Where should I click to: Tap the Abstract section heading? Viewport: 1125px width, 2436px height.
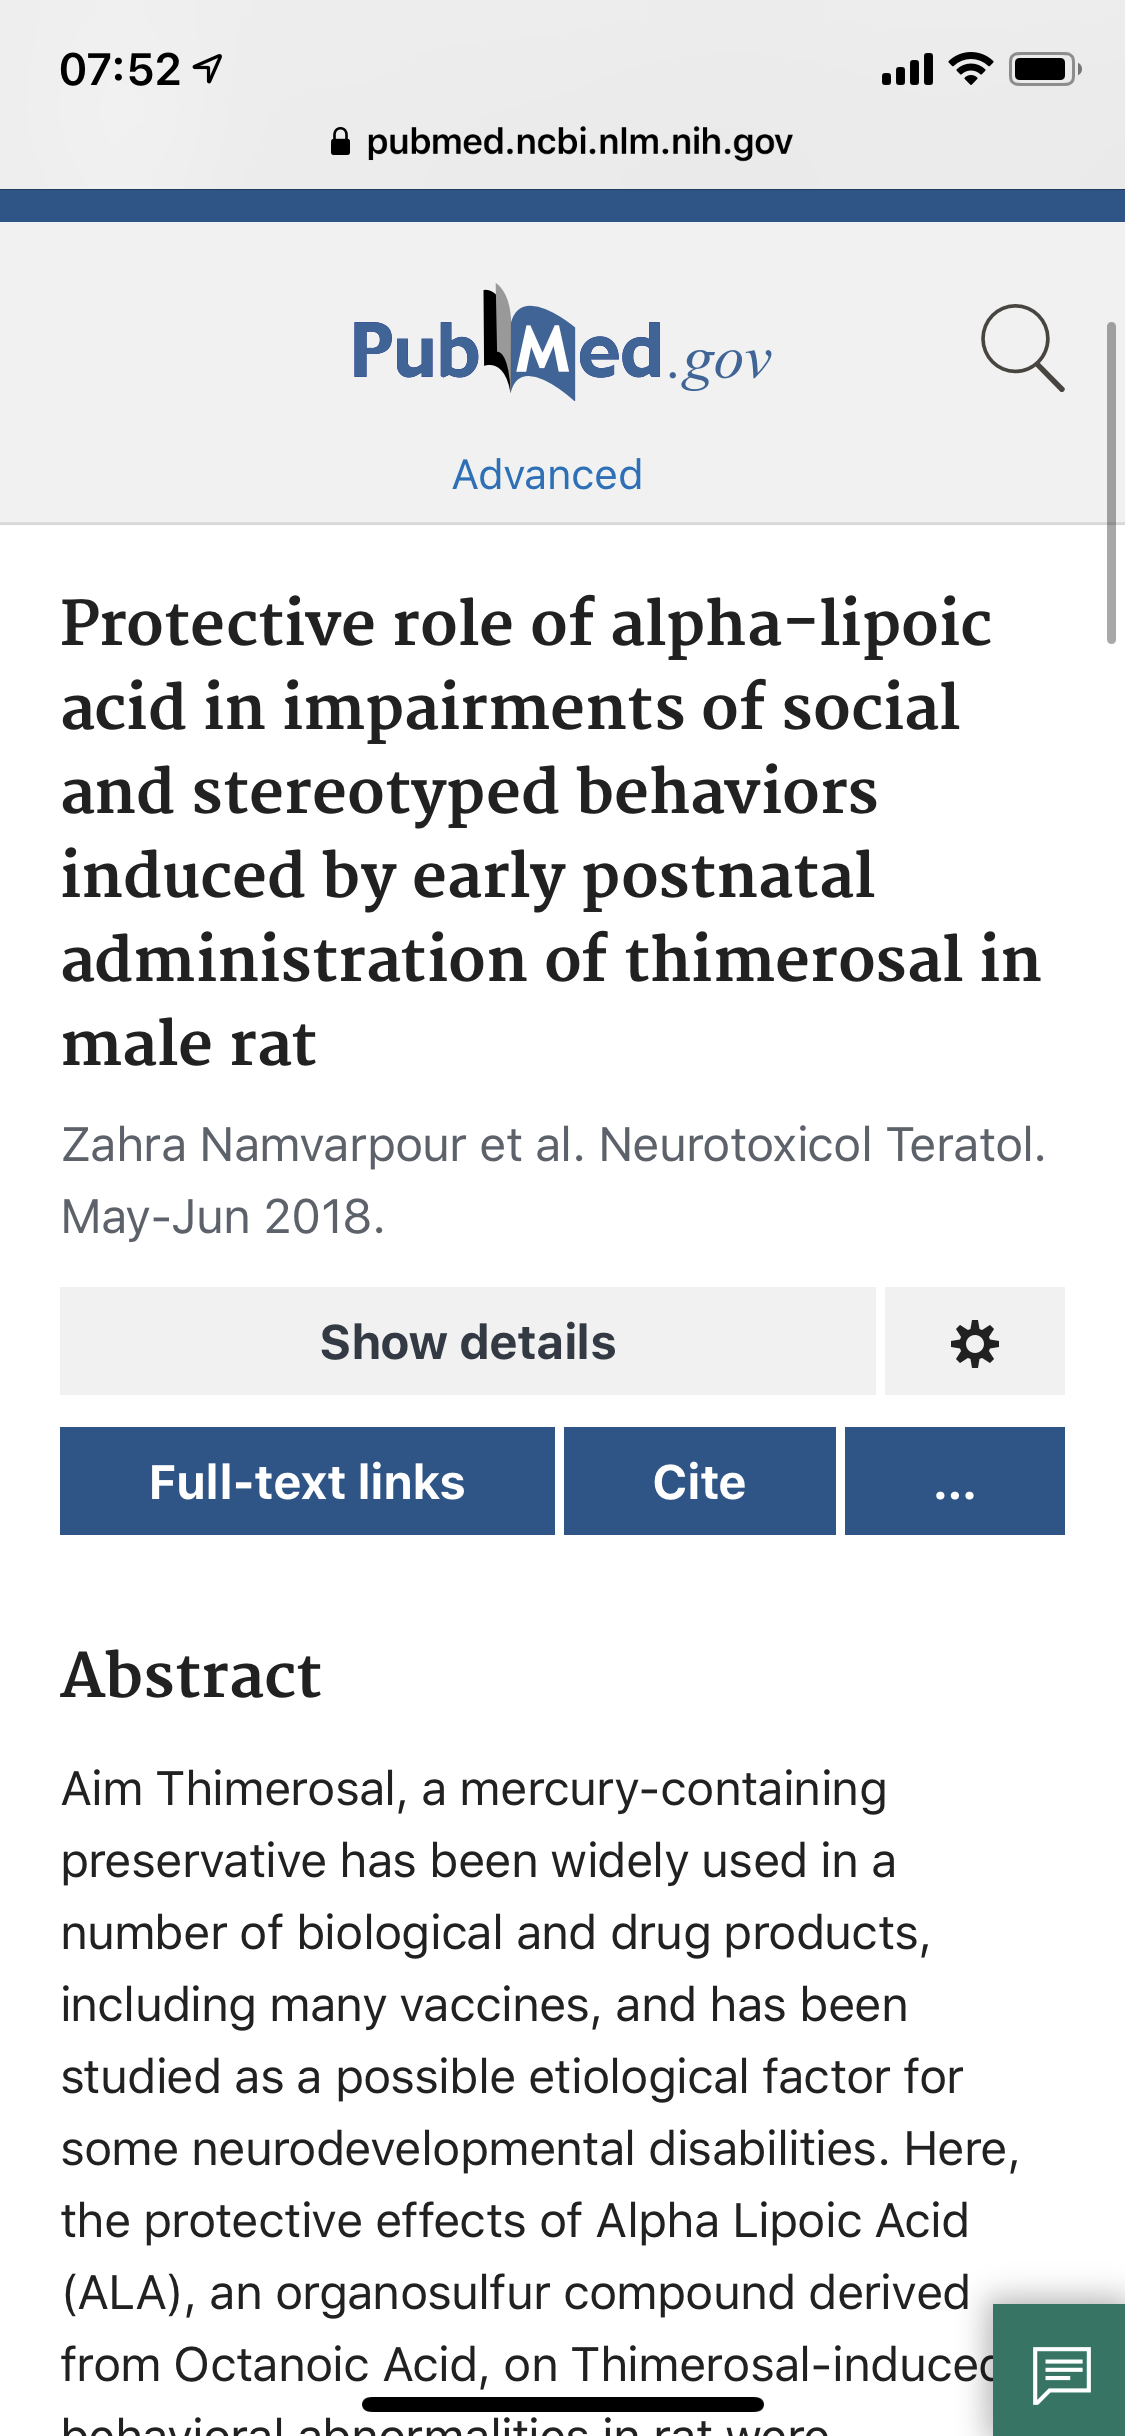click(191, 1675)
